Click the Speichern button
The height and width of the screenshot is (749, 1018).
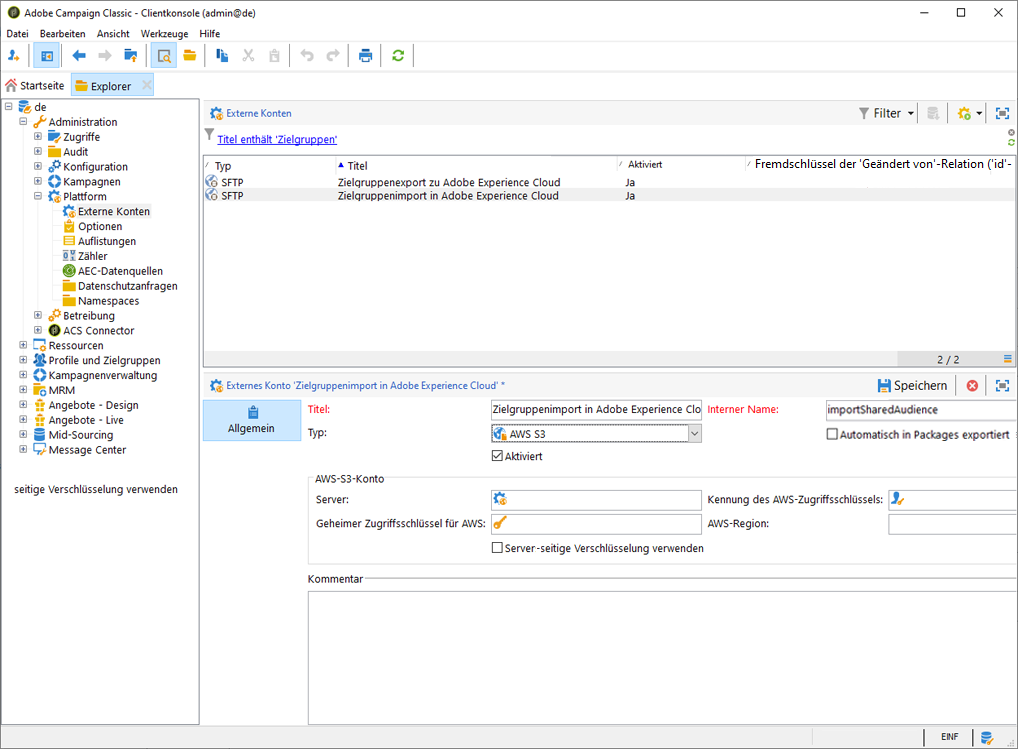pyautogui.click(x=912, y=386)
